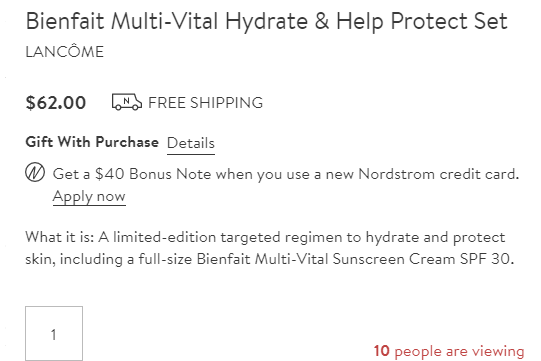This screenshot has height=361, width=541.
Task: Click the 'What it is:' description label
Action: pos(60,237)
